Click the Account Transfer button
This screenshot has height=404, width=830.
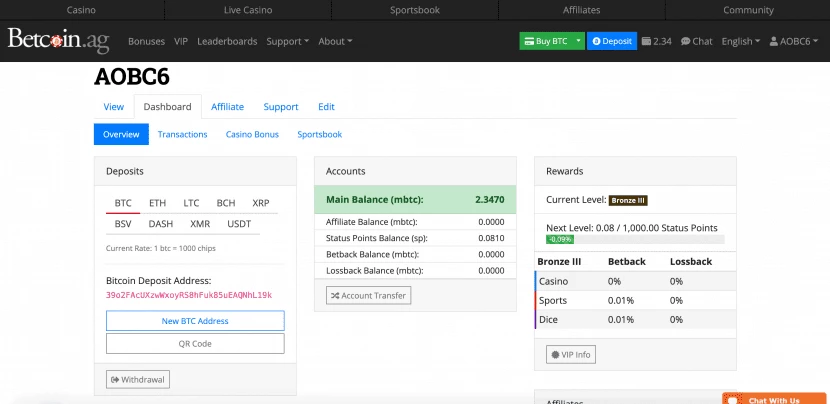[x=368, y=295]
